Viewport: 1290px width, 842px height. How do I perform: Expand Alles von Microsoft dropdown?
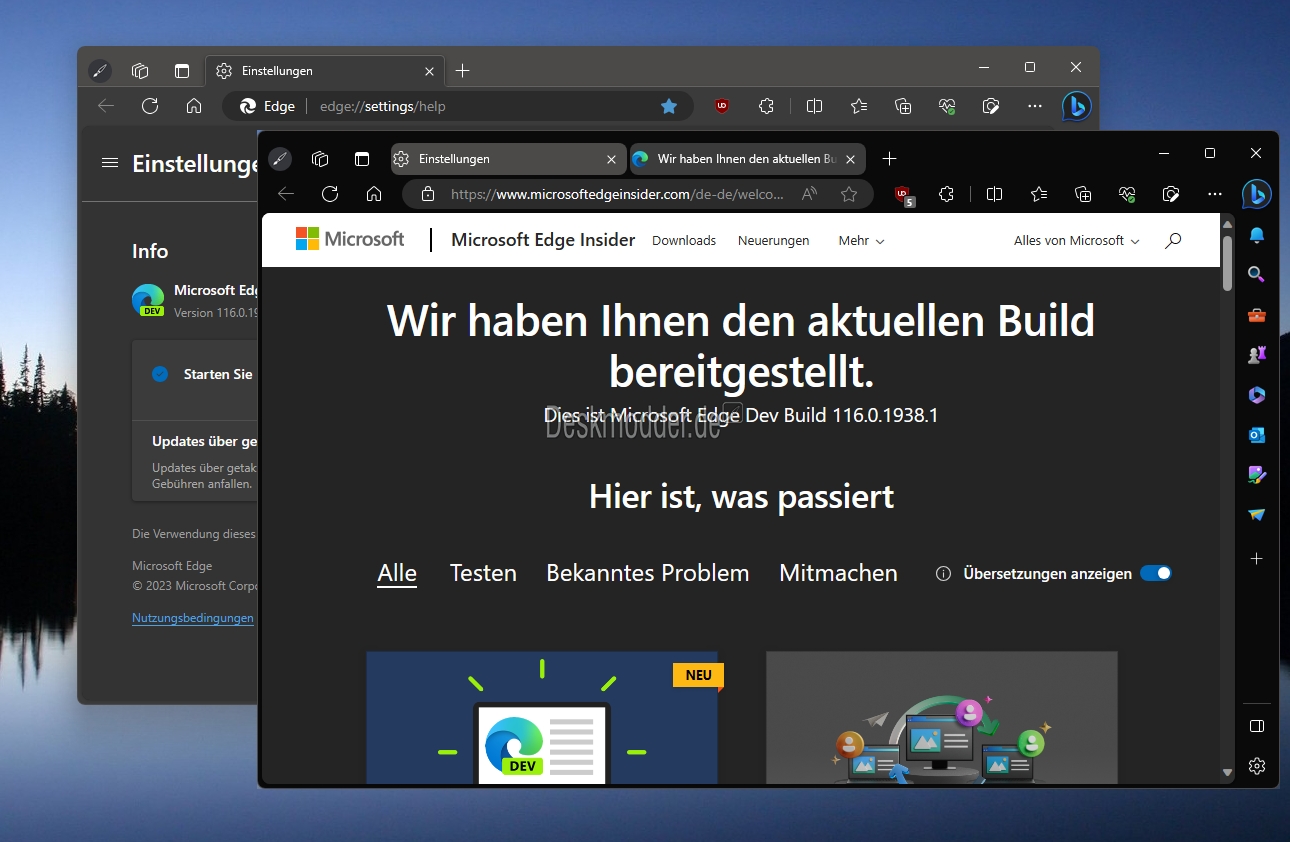pyautogui.click(x=1076, y=241)
